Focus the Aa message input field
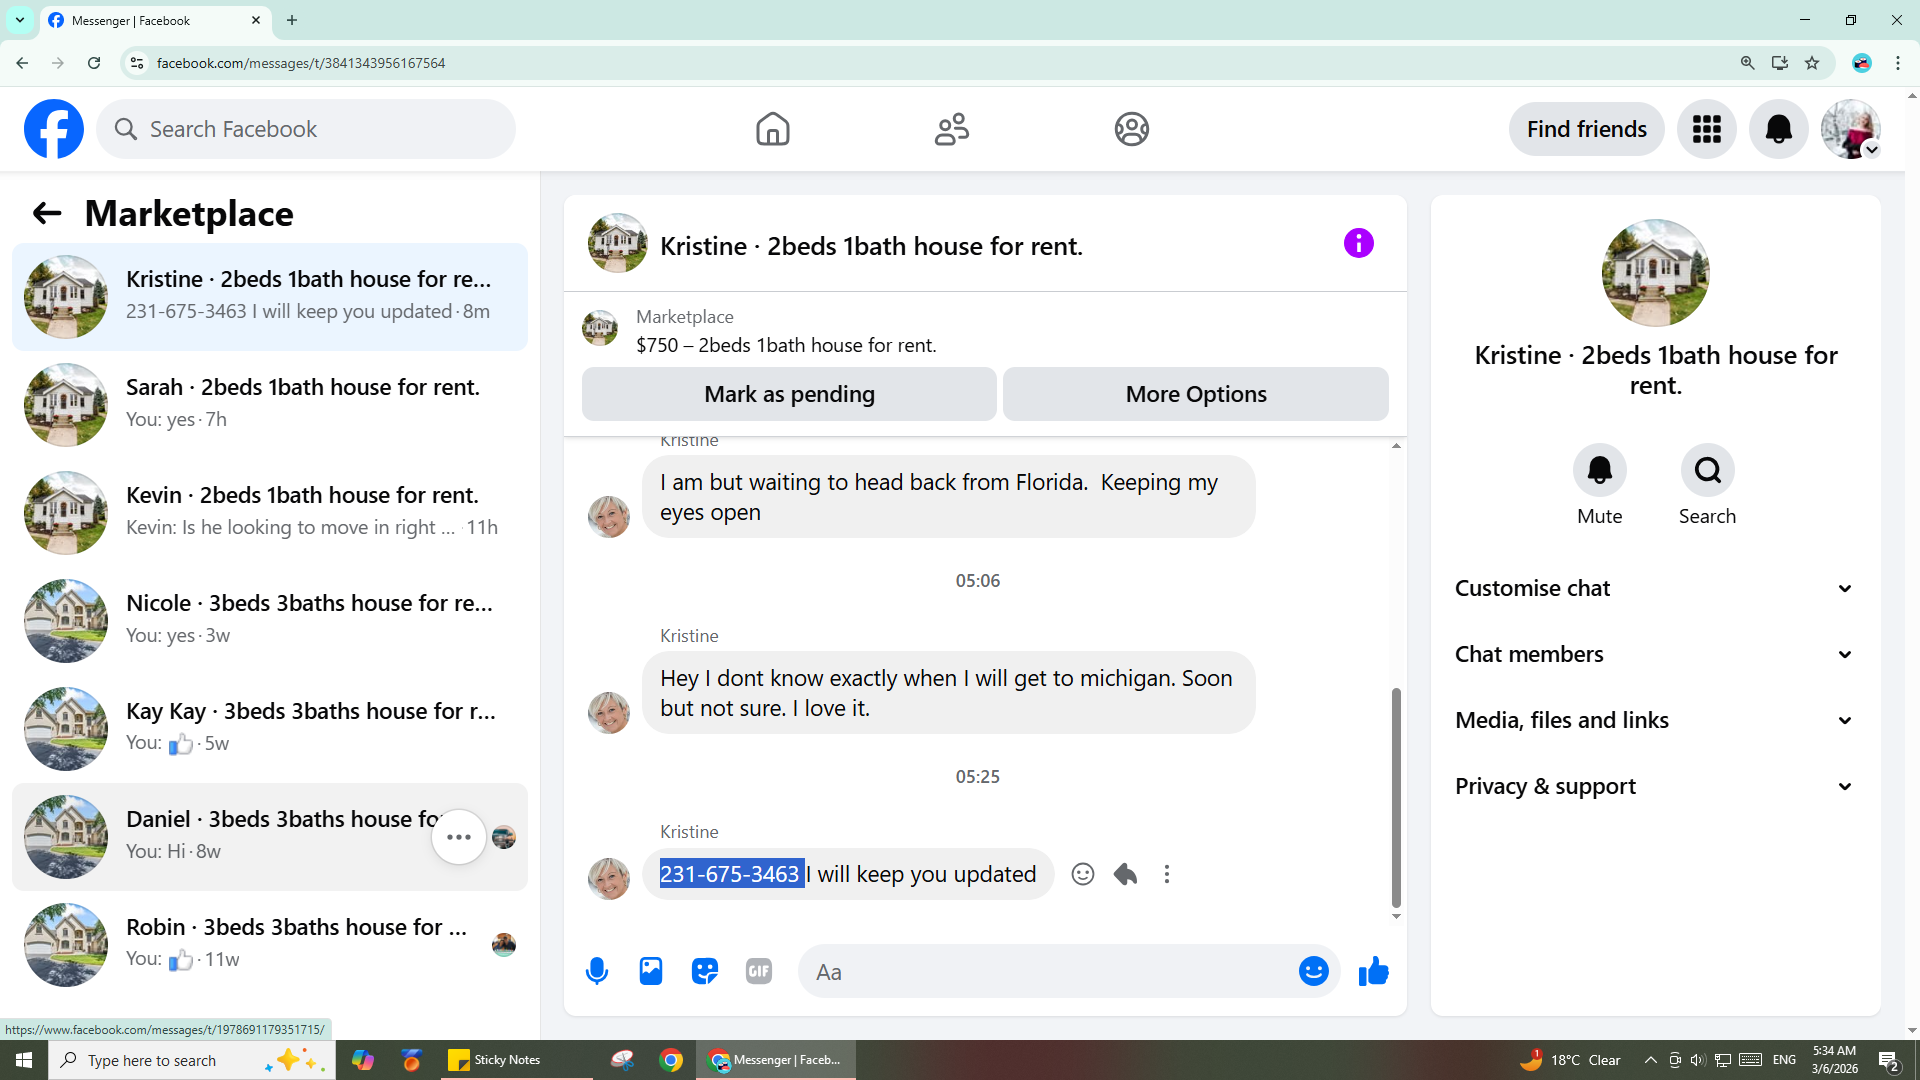Screen dimensions: 1920x1080 pos(1050,972)
